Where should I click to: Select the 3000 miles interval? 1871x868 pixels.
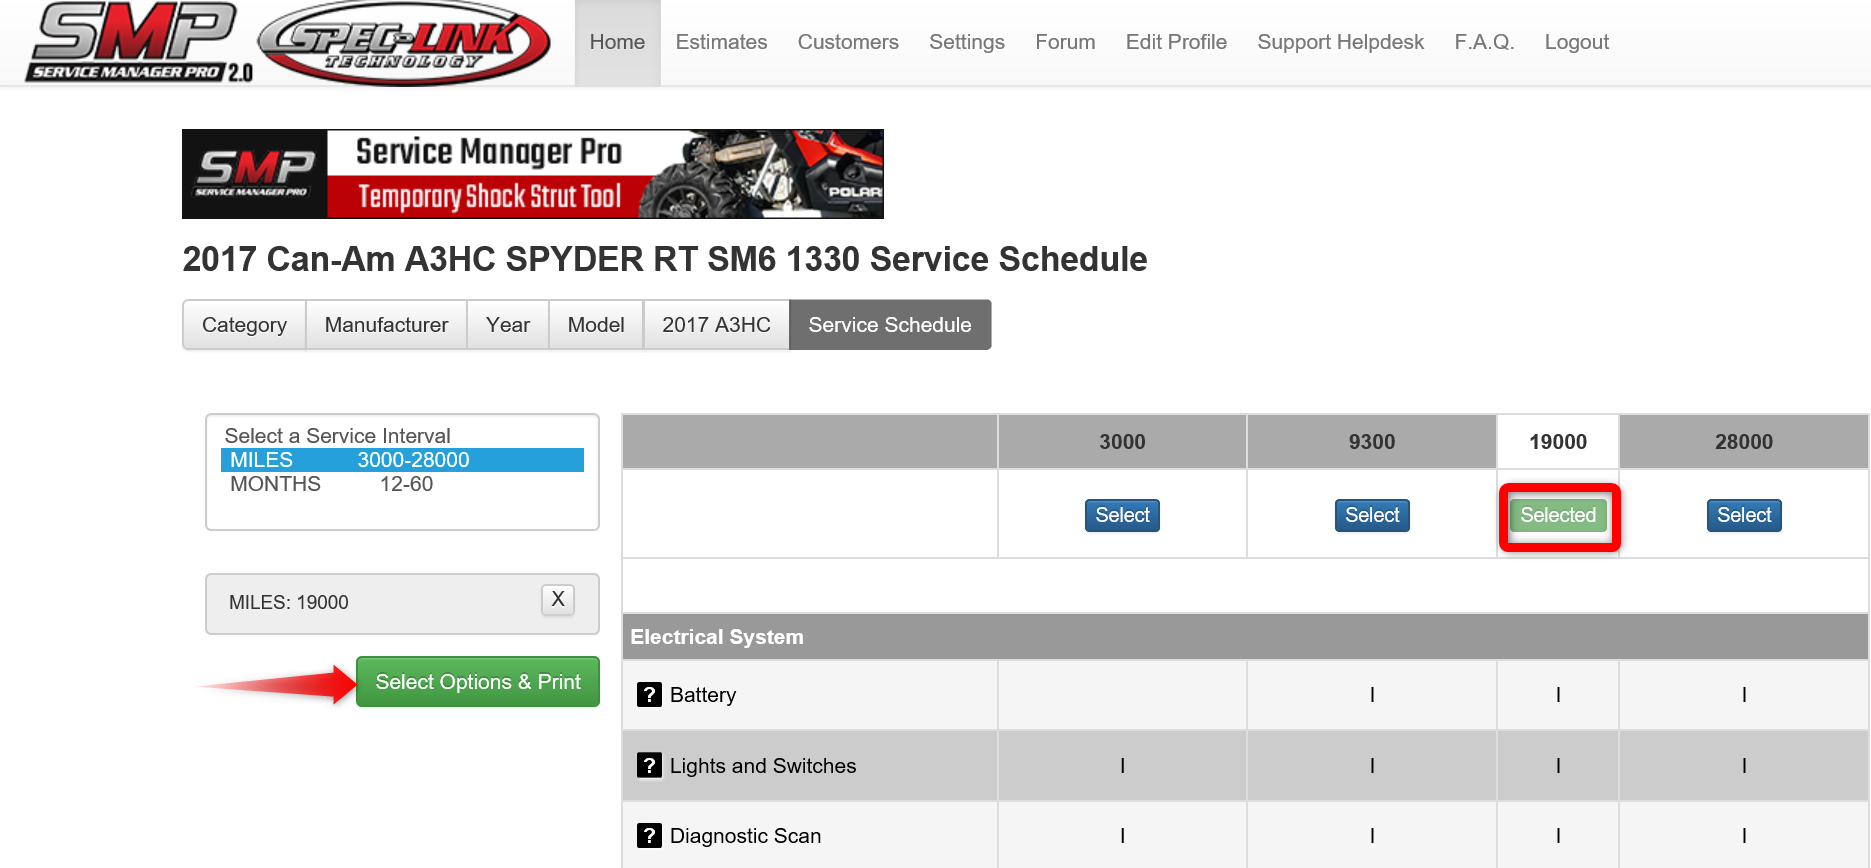click(1122, 515)
